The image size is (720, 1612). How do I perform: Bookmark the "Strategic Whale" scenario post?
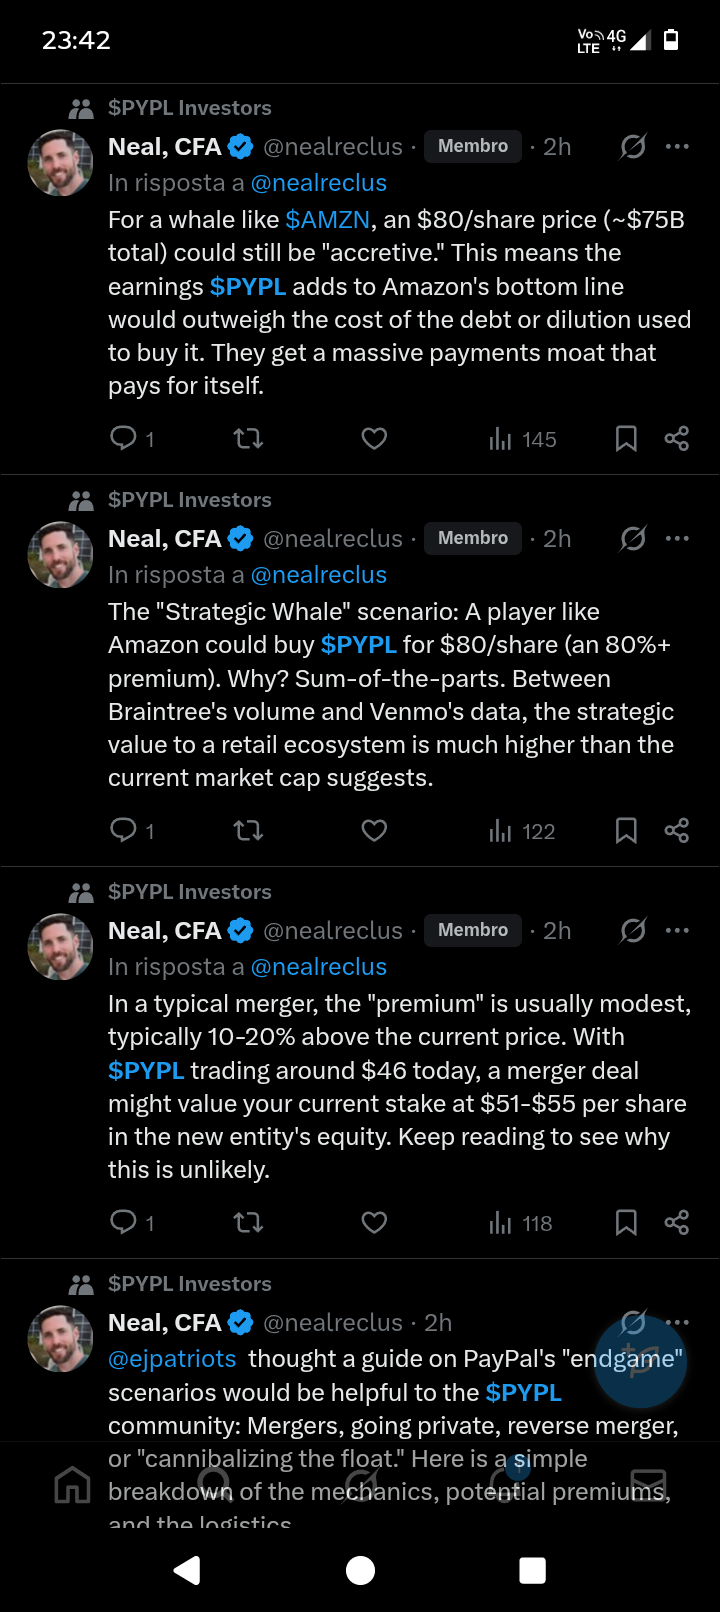coord(626,831)
